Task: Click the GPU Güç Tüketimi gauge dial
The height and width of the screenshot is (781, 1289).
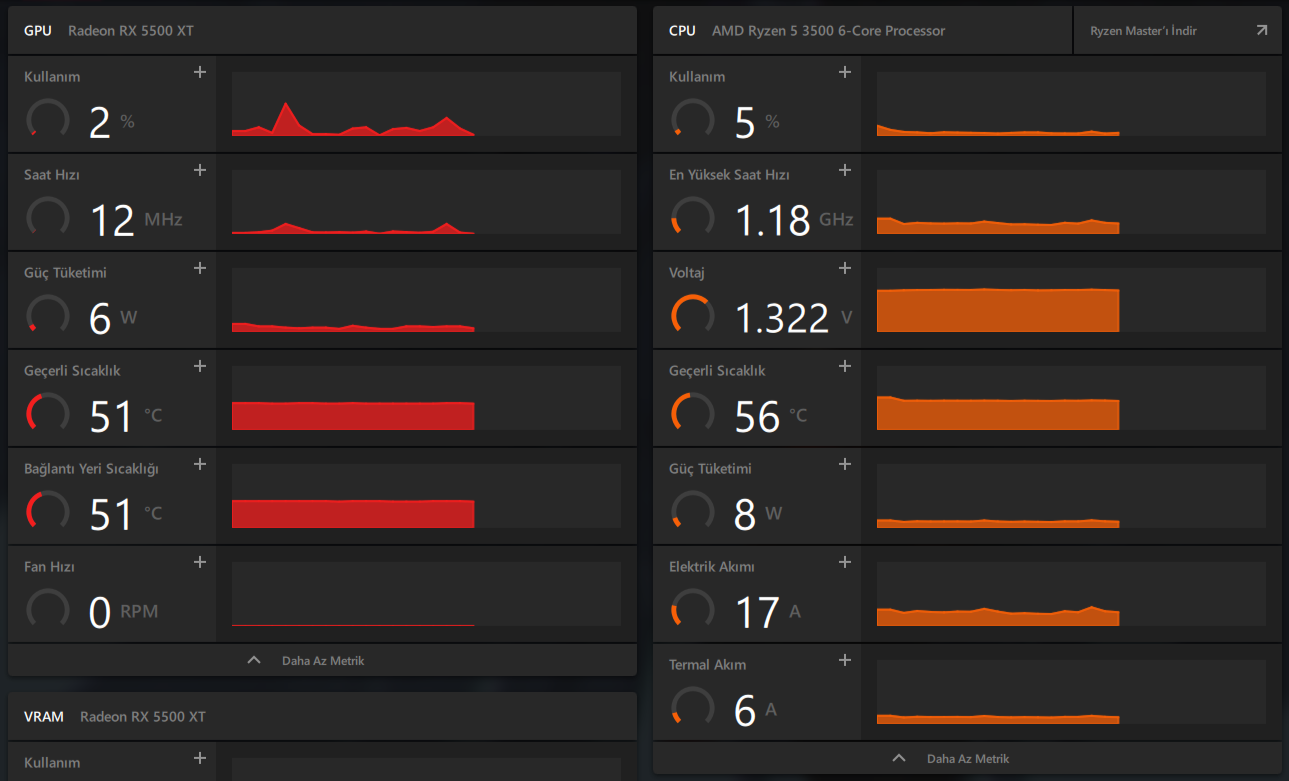Action: click(x=48, y=315)
